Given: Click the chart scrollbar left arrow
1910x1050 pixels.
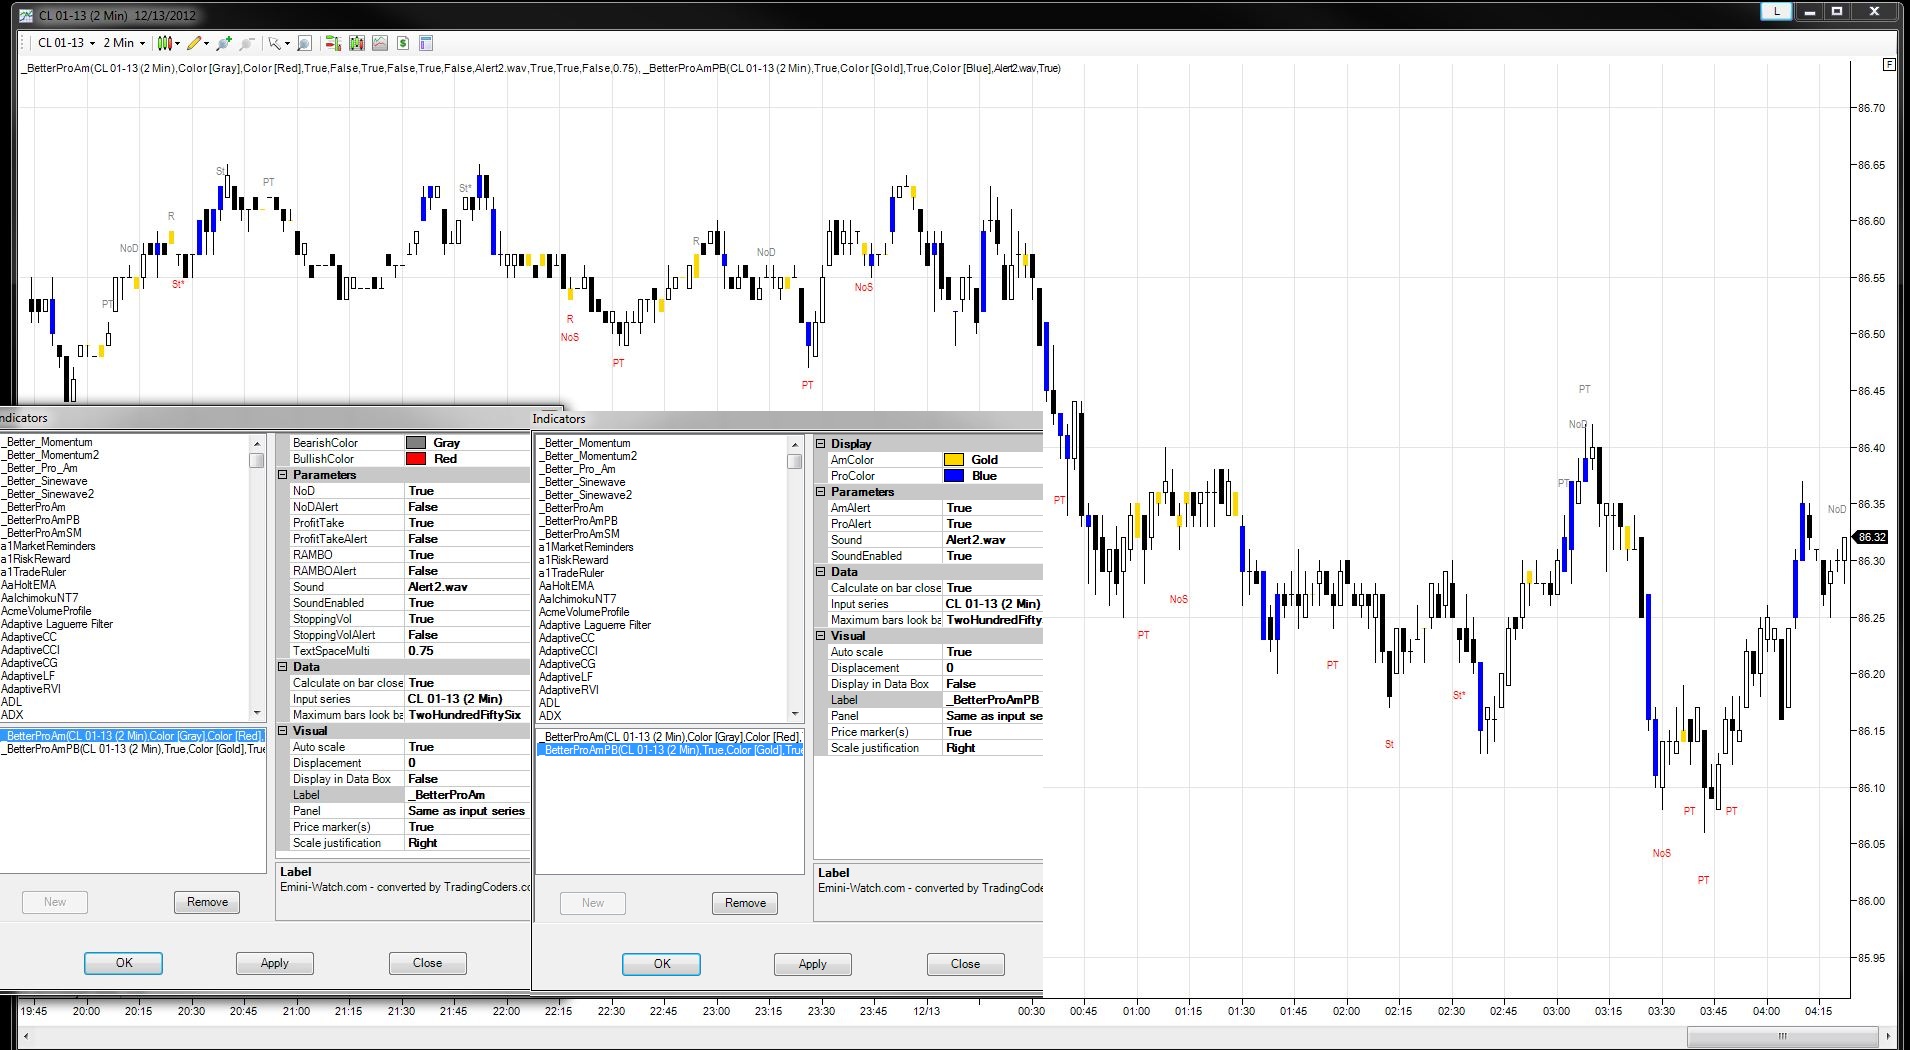Looking at the screenshot, I should point(25,1036).
